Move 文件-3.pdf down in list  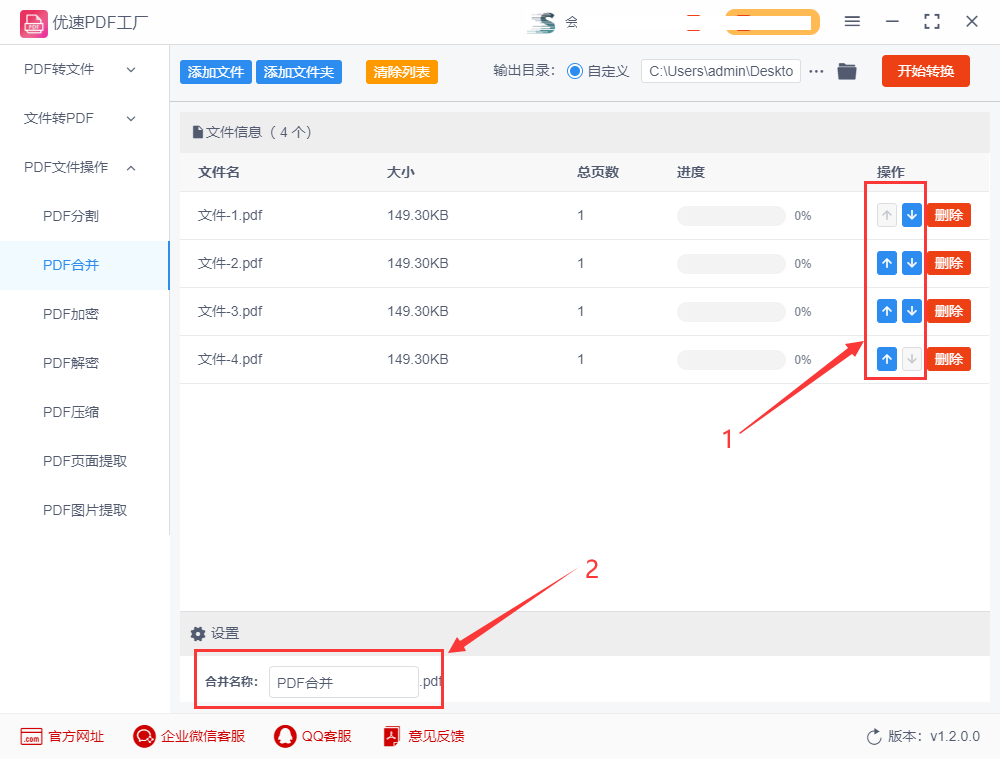click(x=912, y=311)
